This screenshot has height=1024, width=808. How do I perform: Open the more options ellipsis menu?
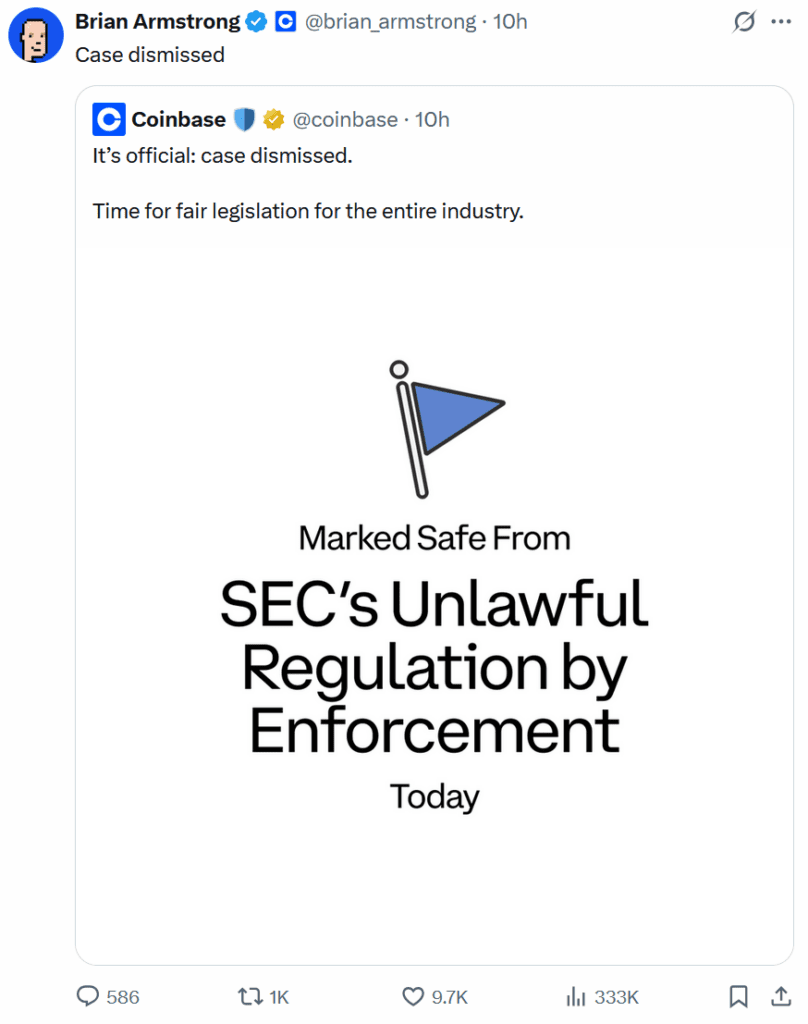[779, 21]
